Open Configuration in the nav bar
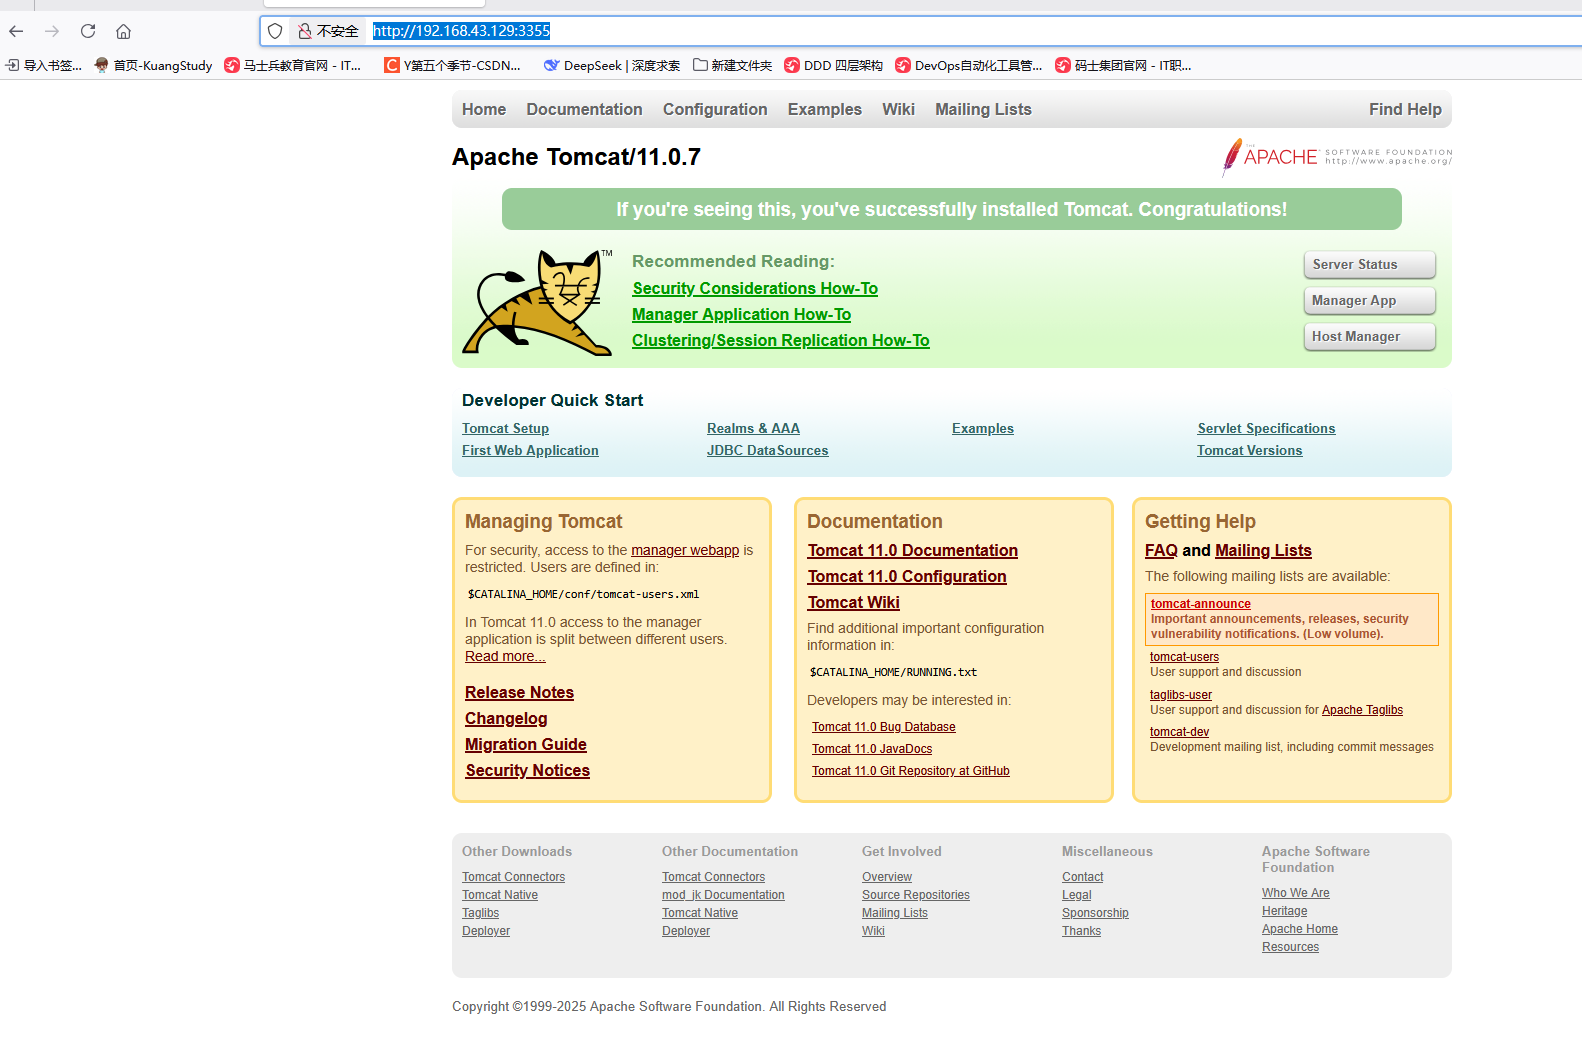 715,109
